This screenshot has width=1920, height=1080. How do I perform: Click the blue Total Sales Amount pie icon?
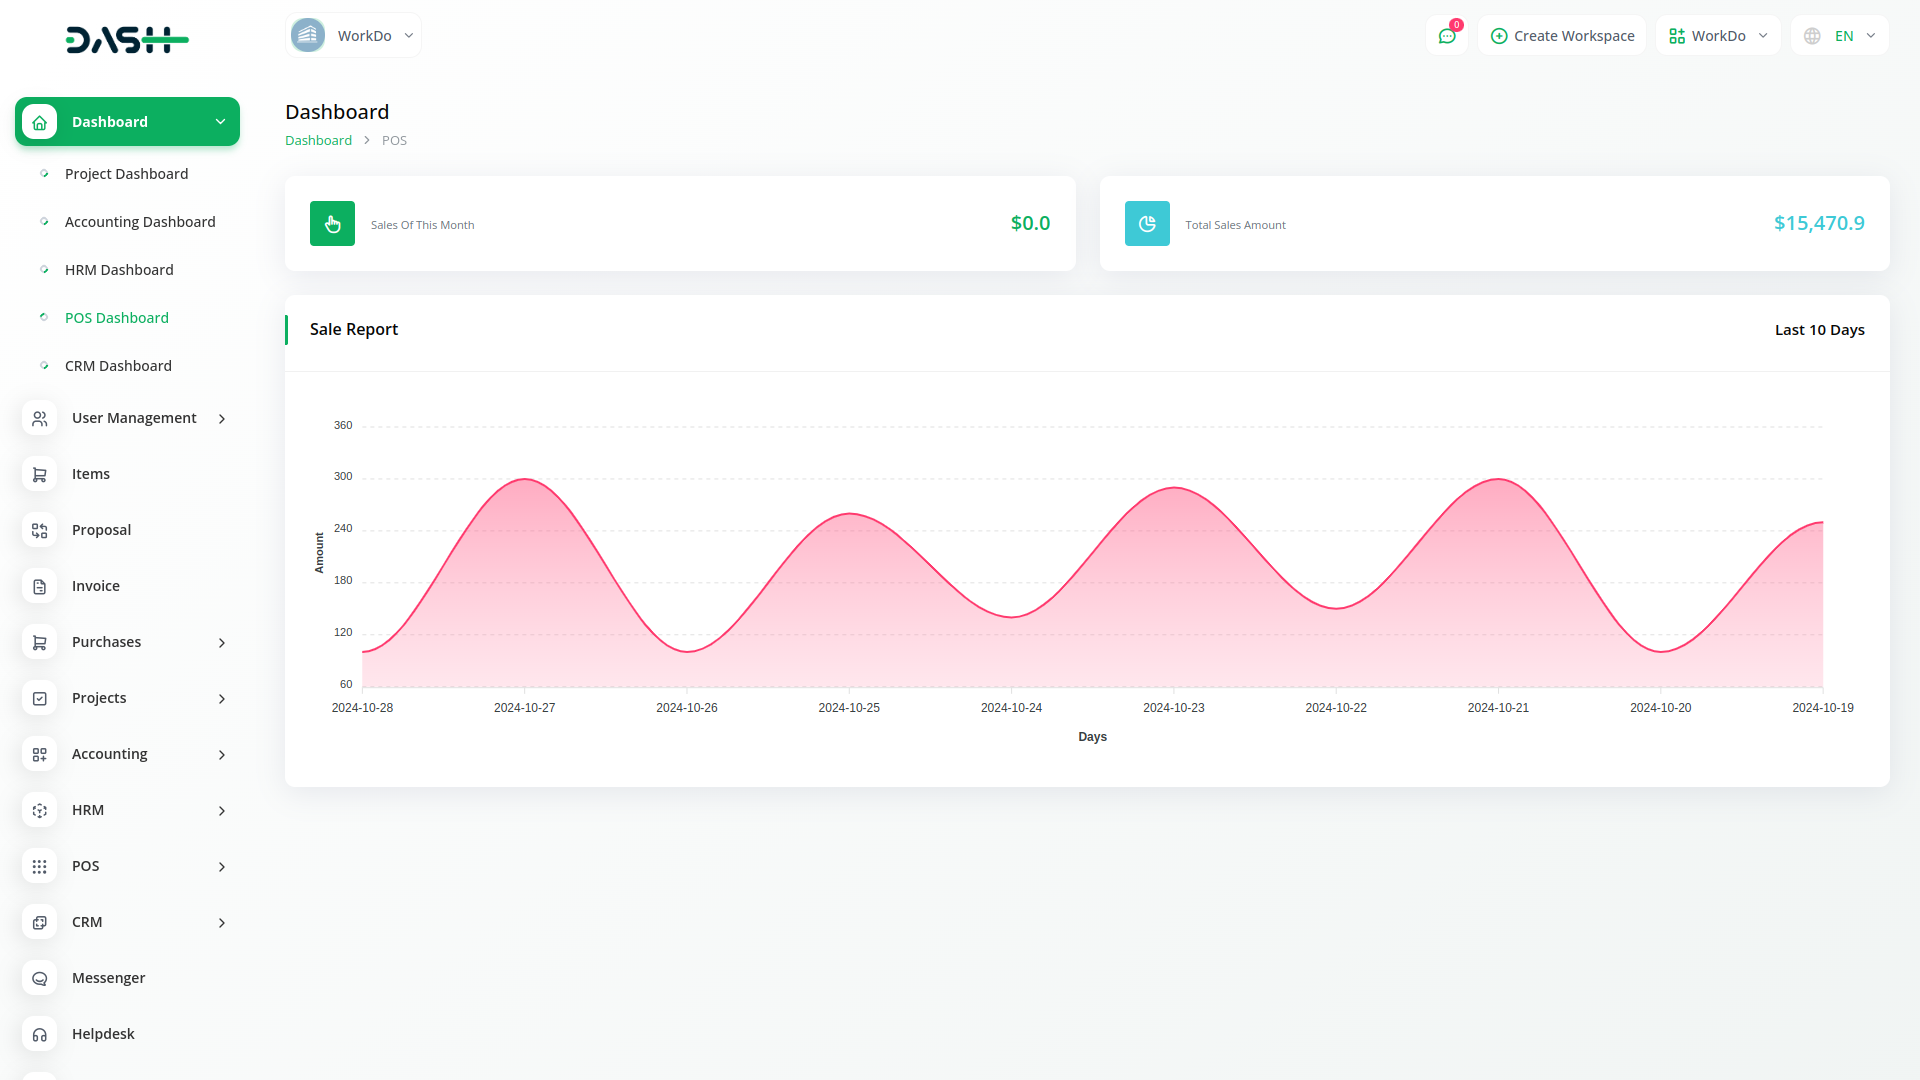(1147, 223)
